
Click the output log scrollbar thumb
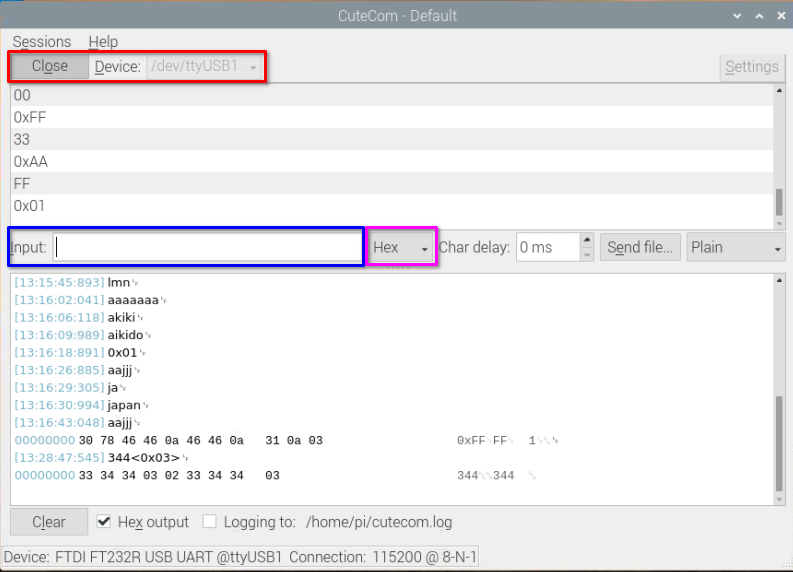[x=779, y=443]
